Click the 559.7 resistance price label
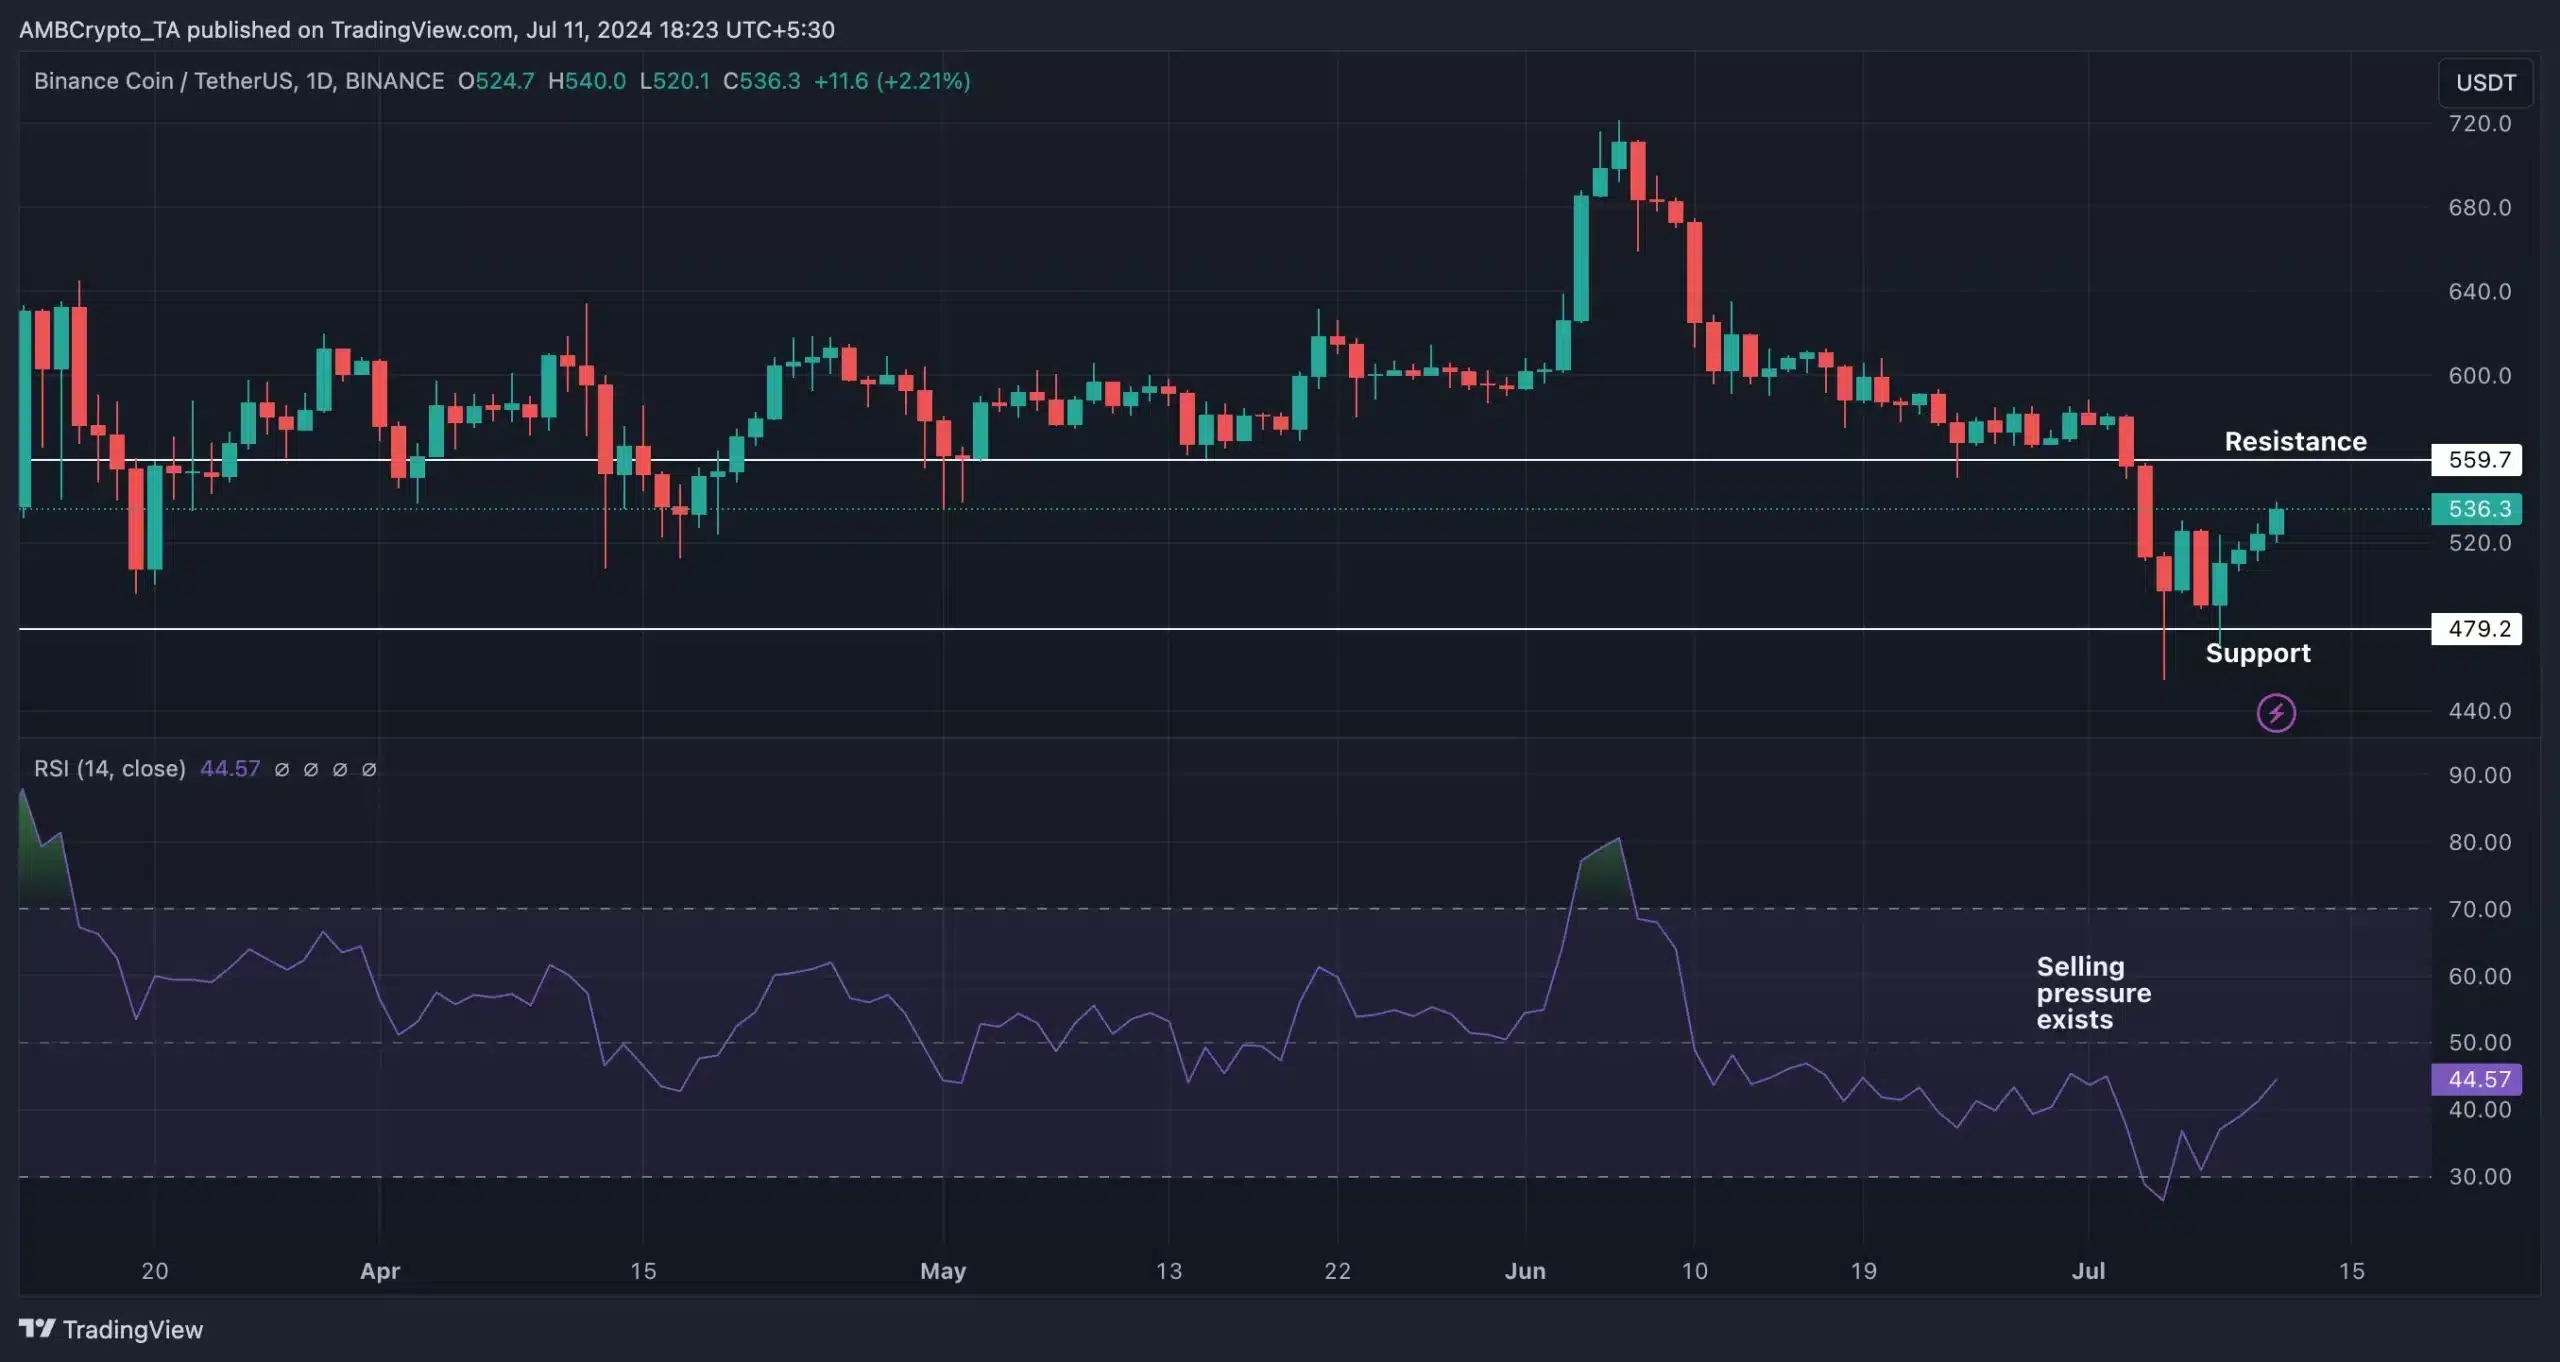This screenshot has width=2560, height=1362. pos(2476,460)
